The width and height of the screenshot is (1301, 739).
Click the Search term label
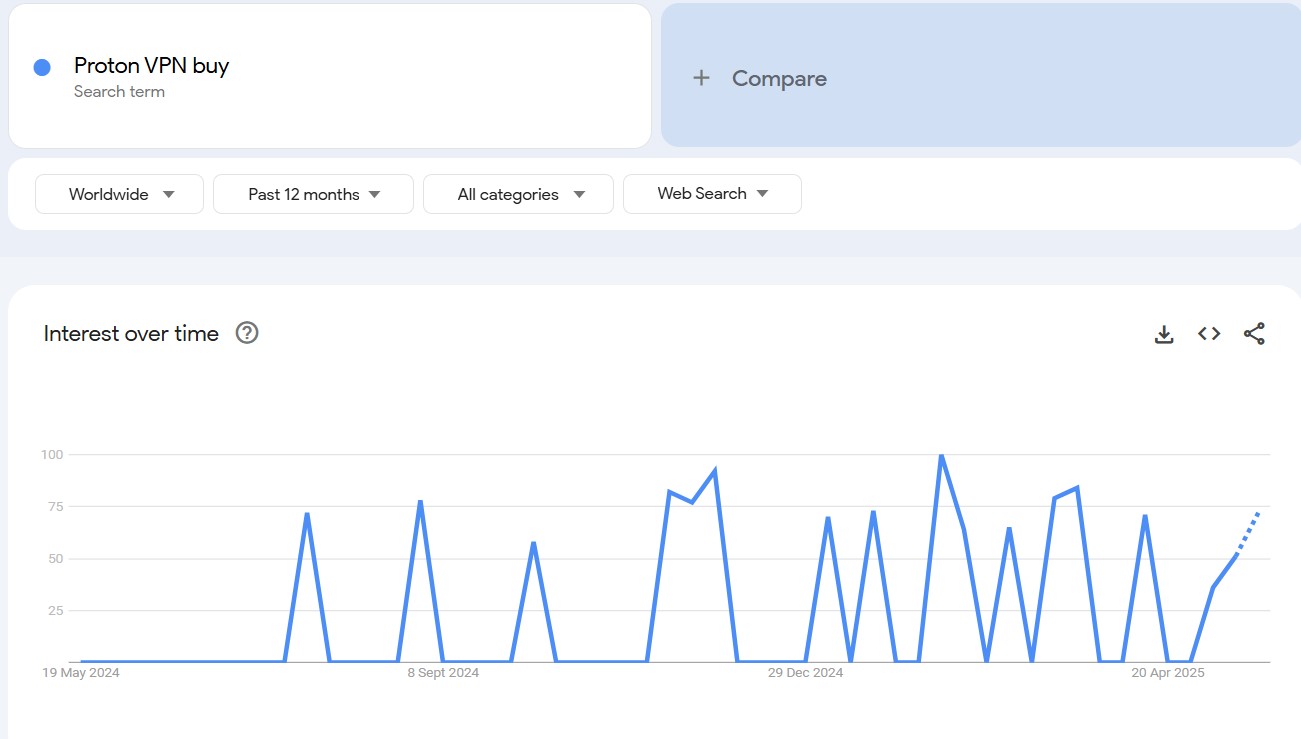point(119,92)
